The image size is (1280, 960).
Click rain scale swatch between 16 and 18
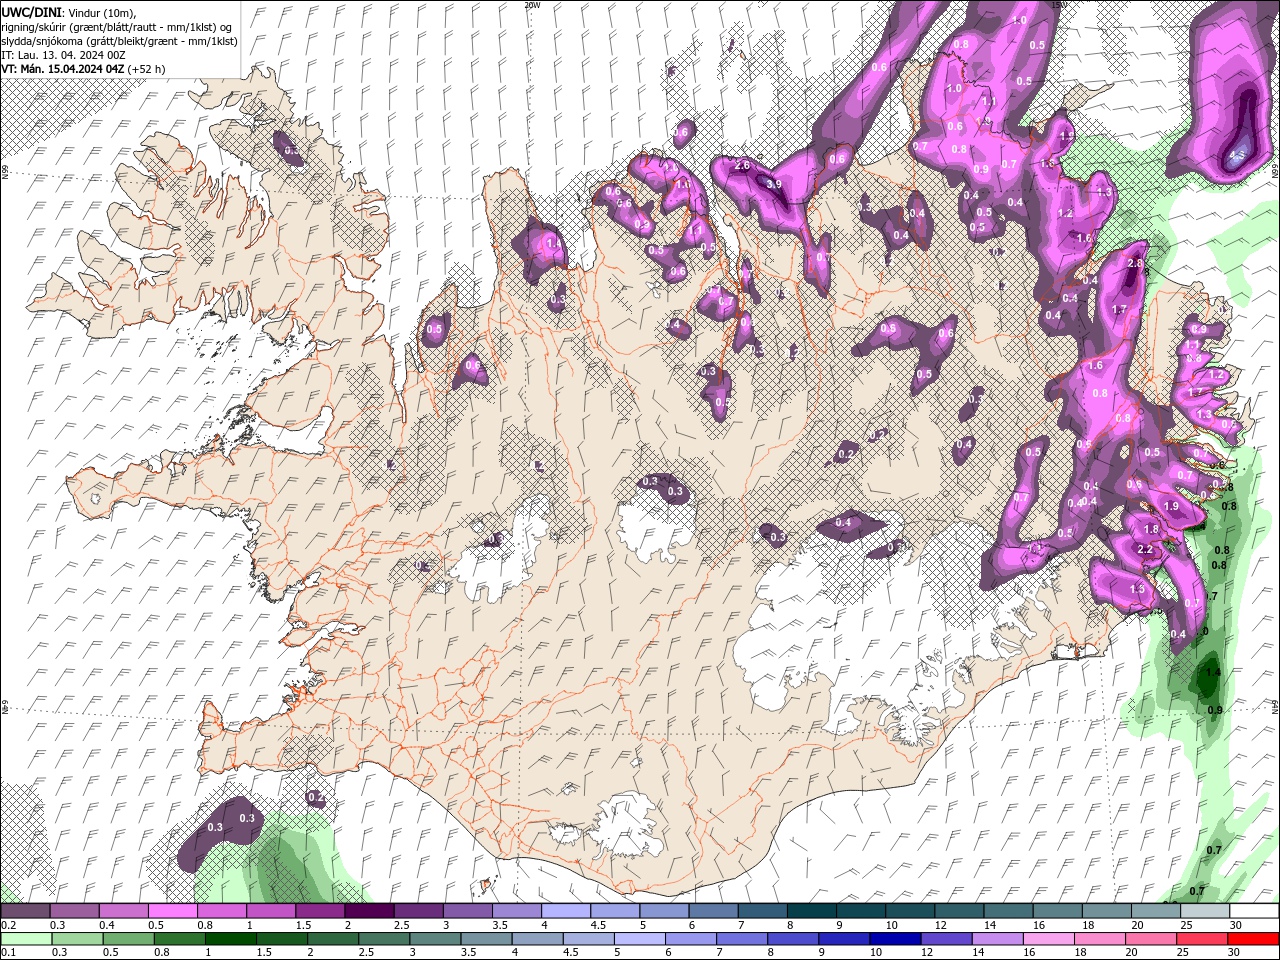click(x=1048, y=939)
